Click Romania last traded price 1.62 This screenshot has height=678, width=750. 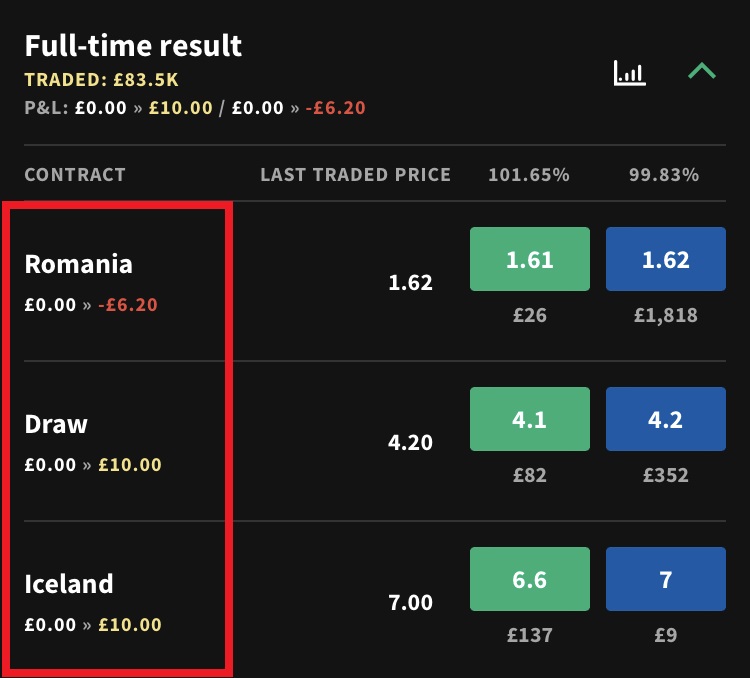point(410,283)
